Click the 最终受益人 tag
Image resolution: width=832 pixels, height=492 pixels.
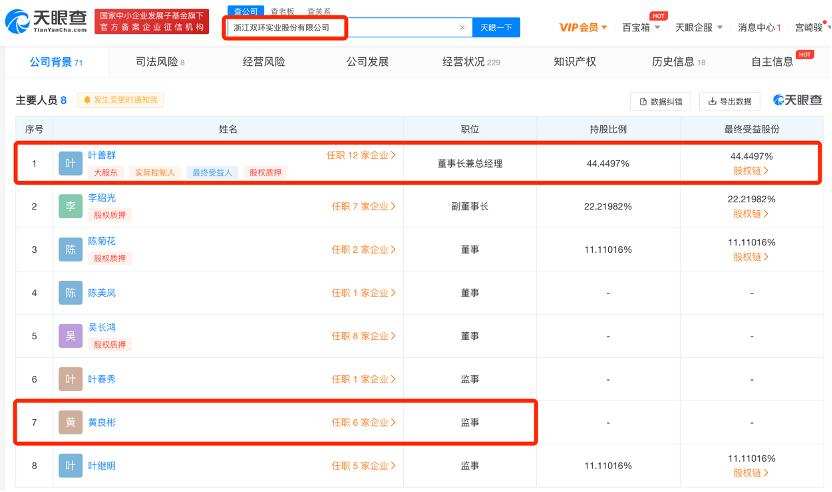coord(212,172)
